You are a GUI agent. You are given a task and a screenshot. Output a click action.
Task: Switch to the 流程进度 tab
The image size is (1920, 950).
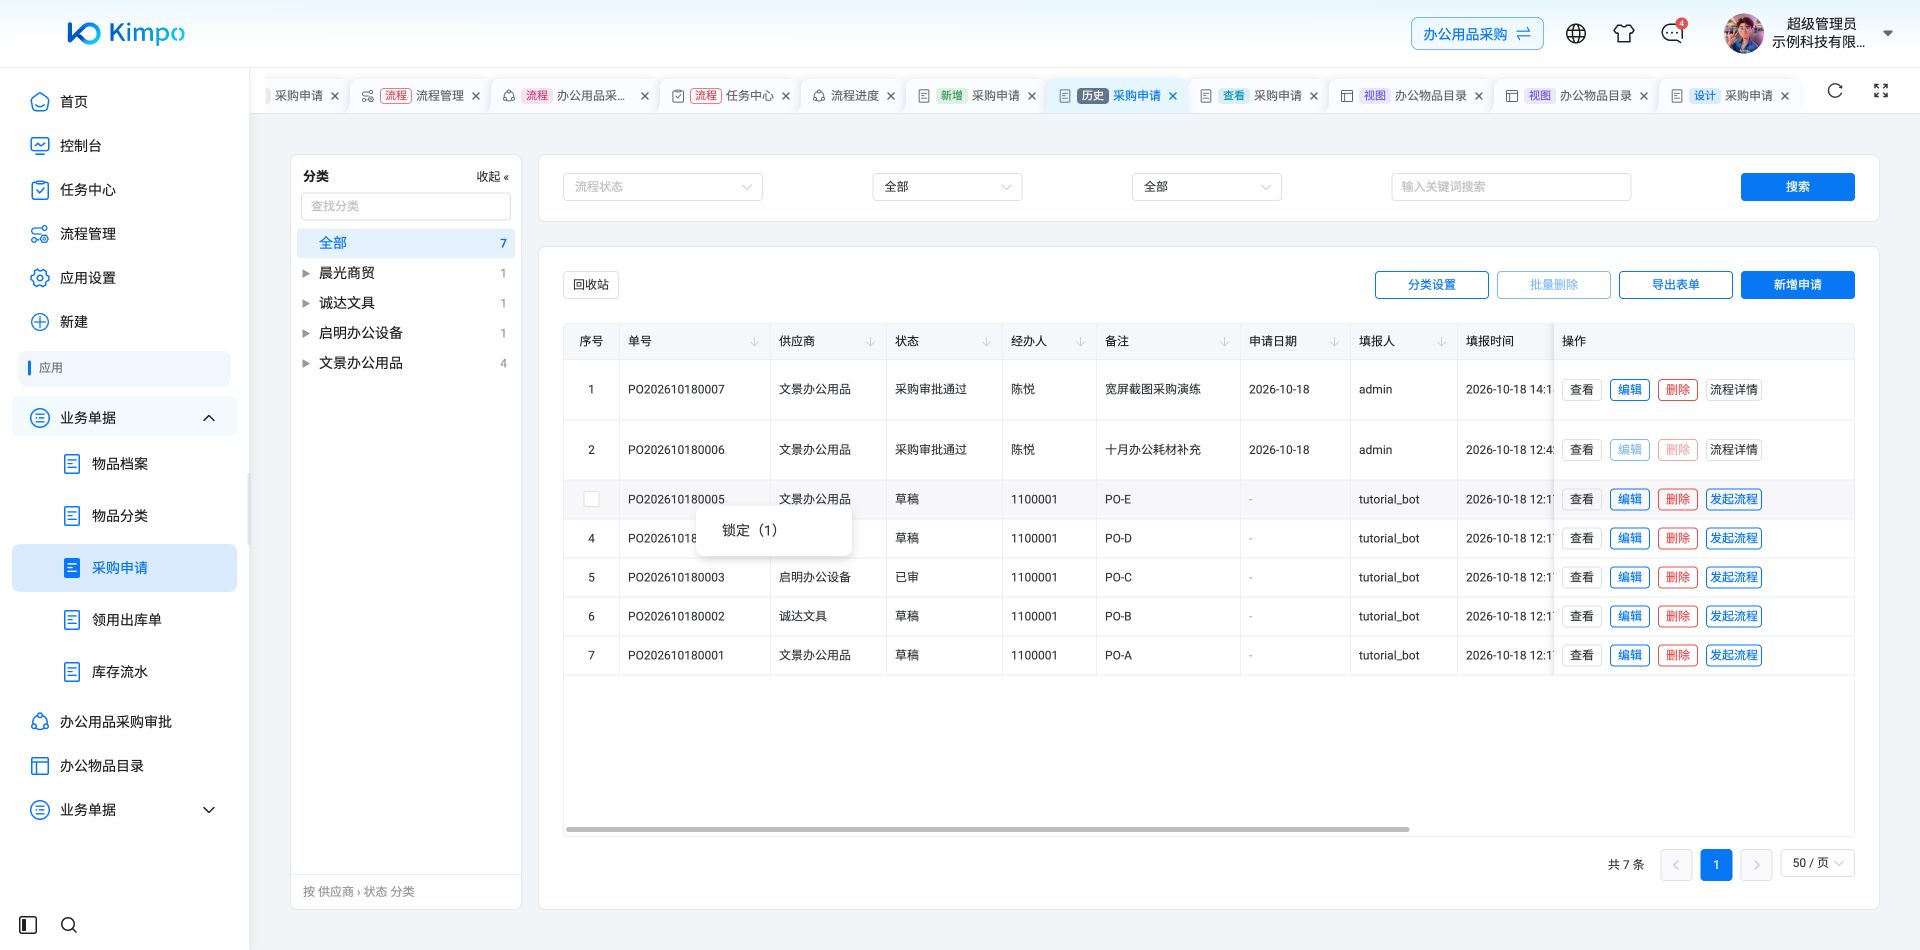[853, 96]
